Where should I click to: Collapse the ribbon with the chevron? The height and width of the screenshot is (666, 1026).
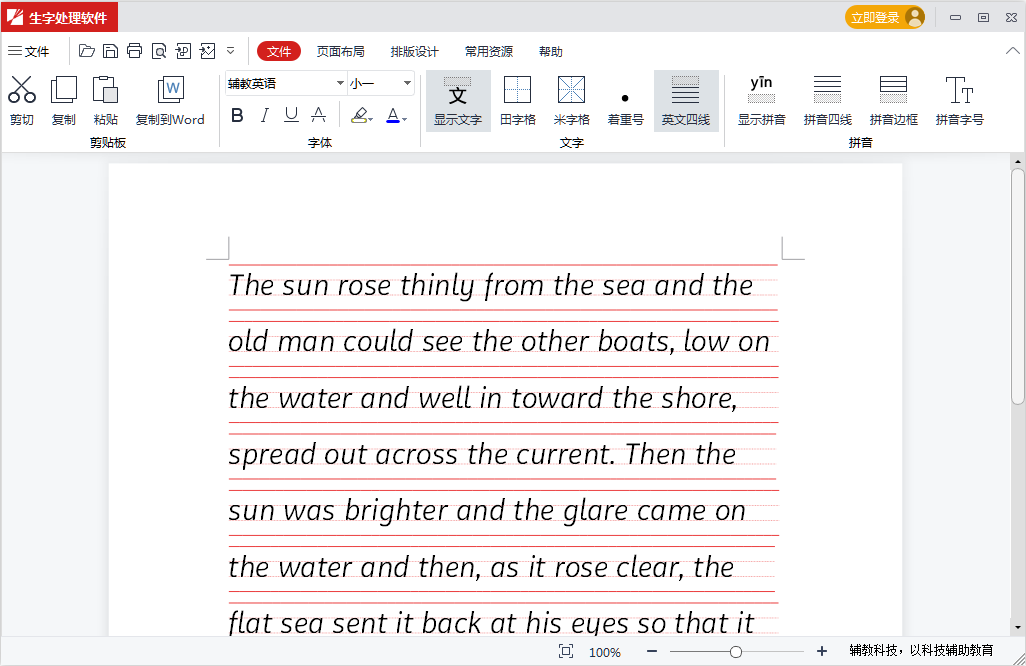pos(1012,50)
